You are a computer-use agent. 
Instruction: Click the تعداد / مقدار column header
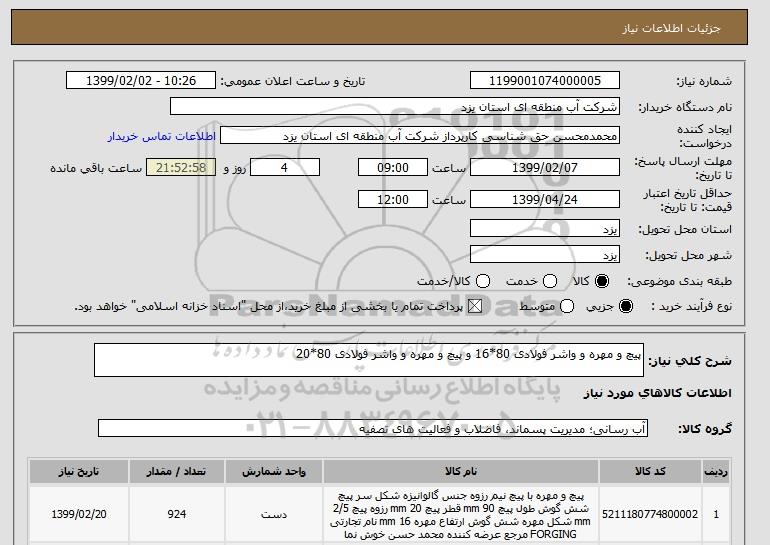pyautogui.click(x=177, y=471)
